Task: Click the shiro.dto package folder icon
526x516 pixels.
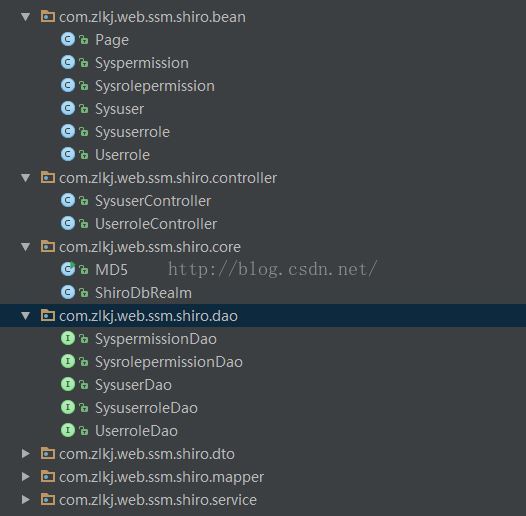Action: [48, 453]
